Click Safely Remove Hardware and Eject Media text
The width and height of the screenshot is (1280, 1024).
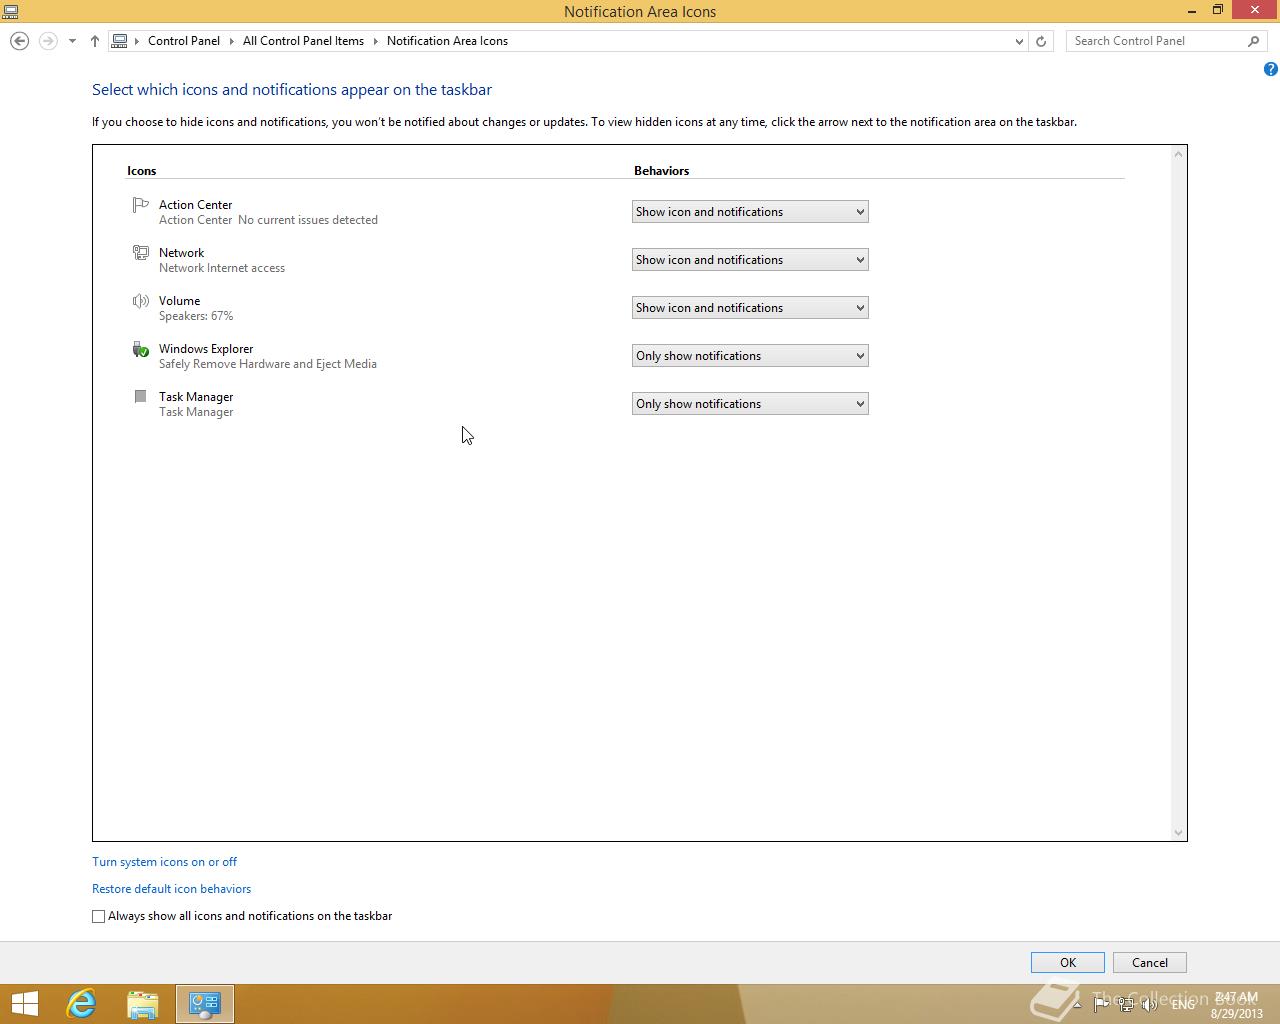click(268, 364)
